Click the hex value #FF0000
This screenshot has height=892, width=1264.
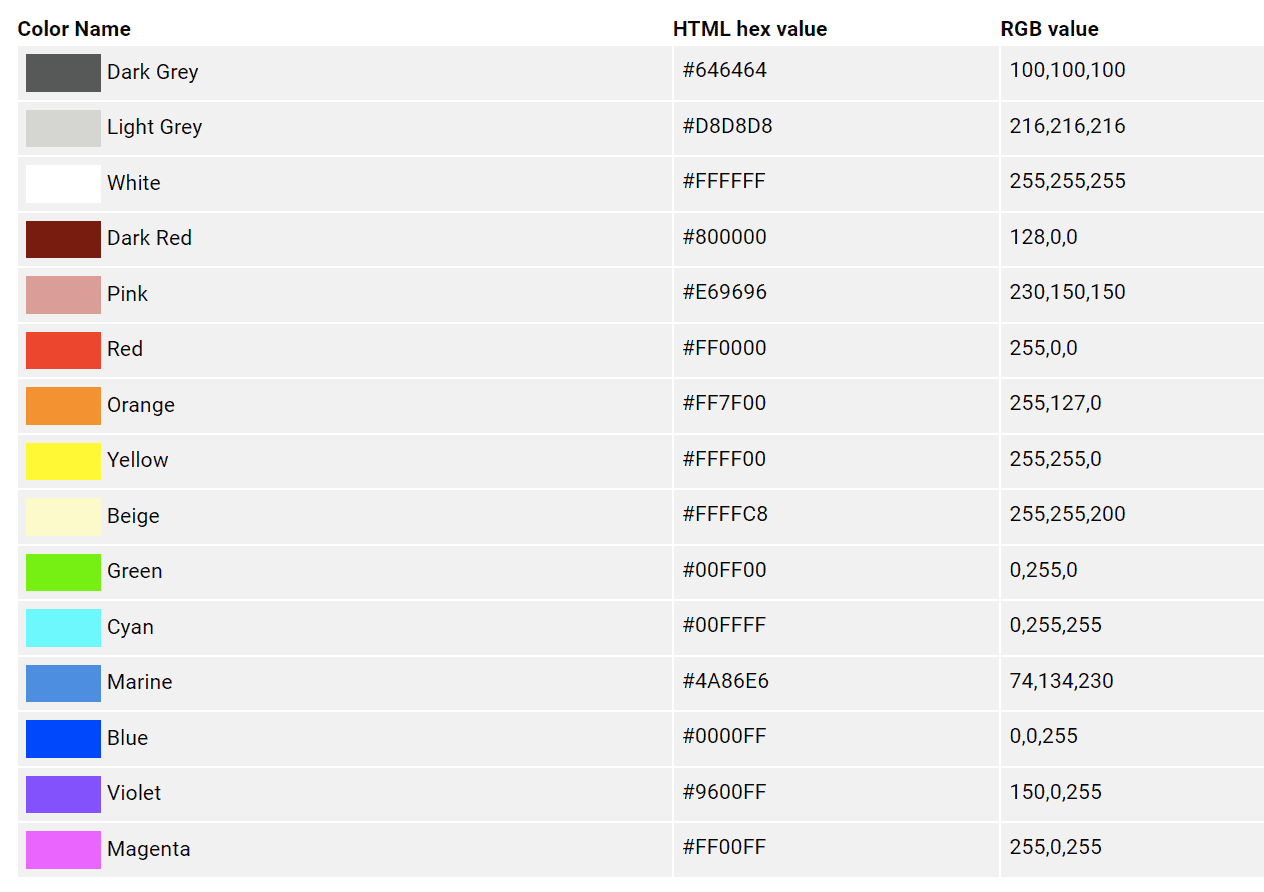[x=724, y=348]
